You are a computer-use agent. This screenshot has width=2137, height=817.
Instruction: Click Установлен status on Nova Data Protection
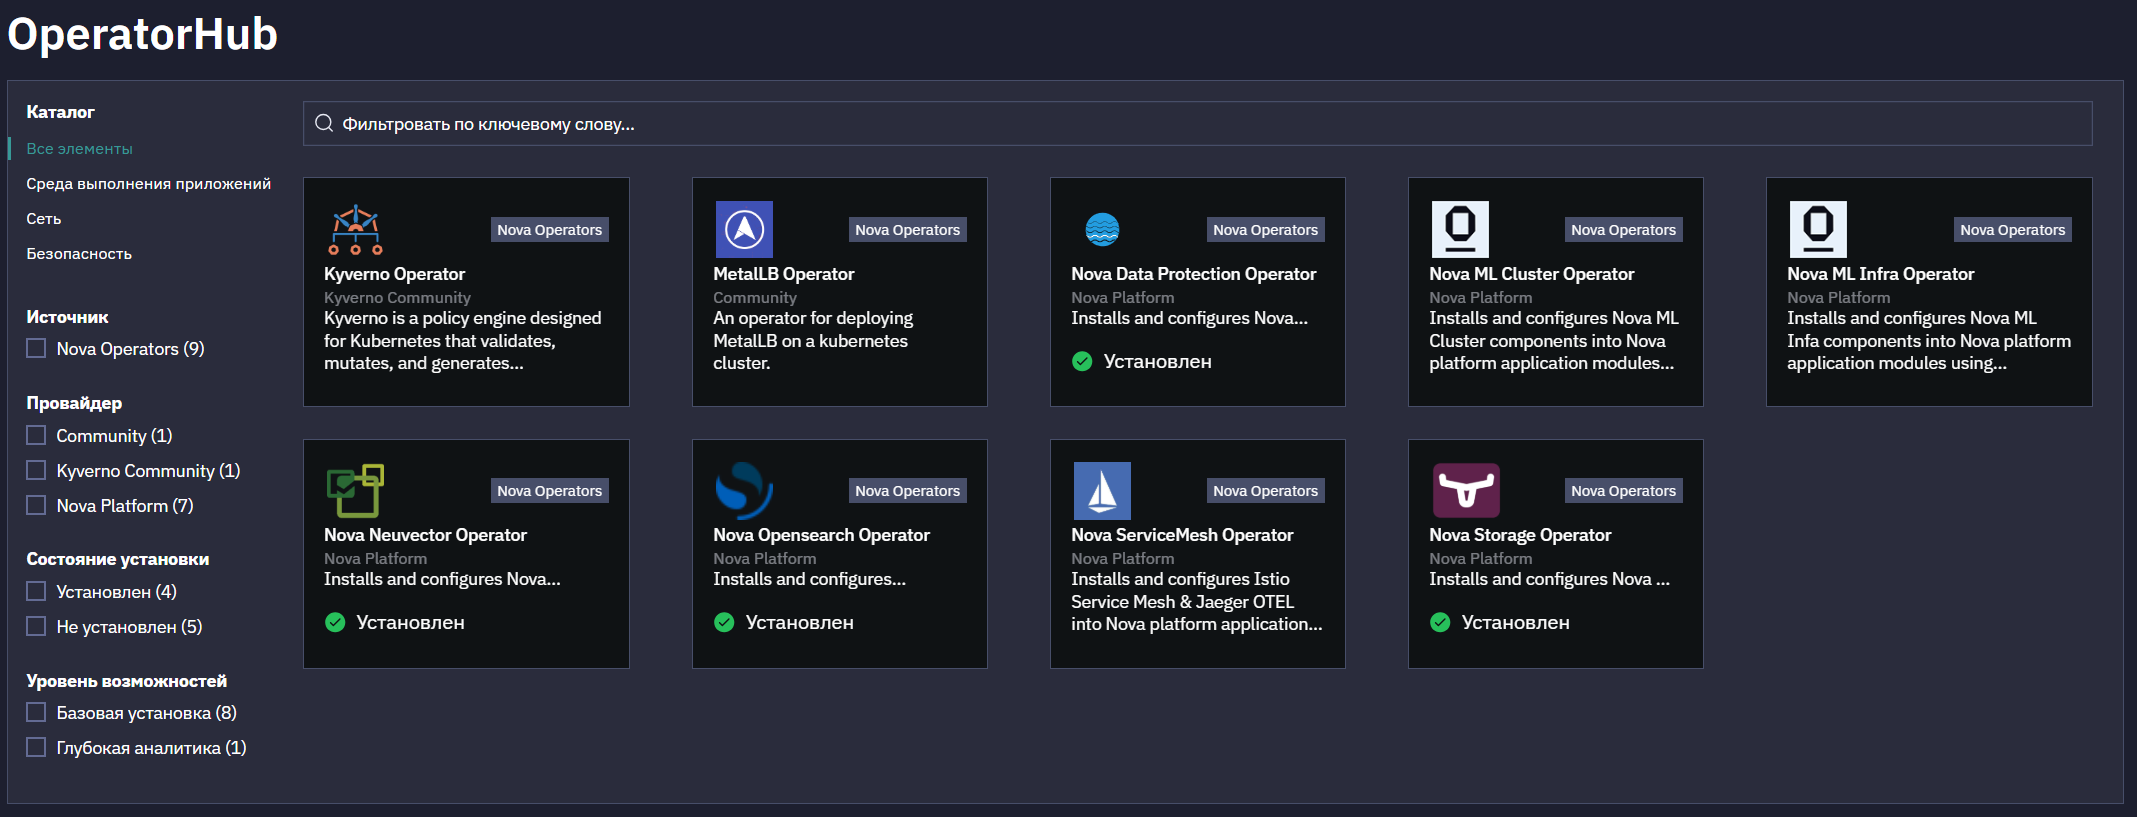pos(1157,361)
